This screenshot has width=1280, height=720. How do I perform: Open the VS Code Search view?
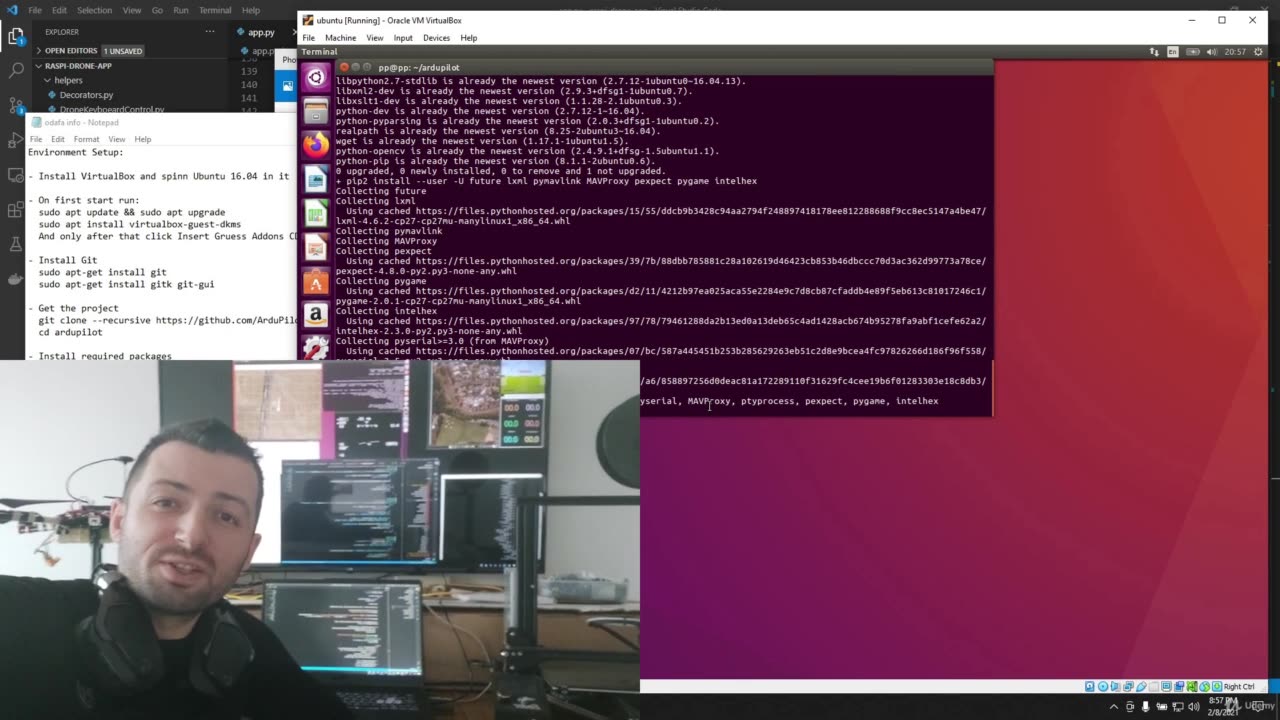click(16, 71)
